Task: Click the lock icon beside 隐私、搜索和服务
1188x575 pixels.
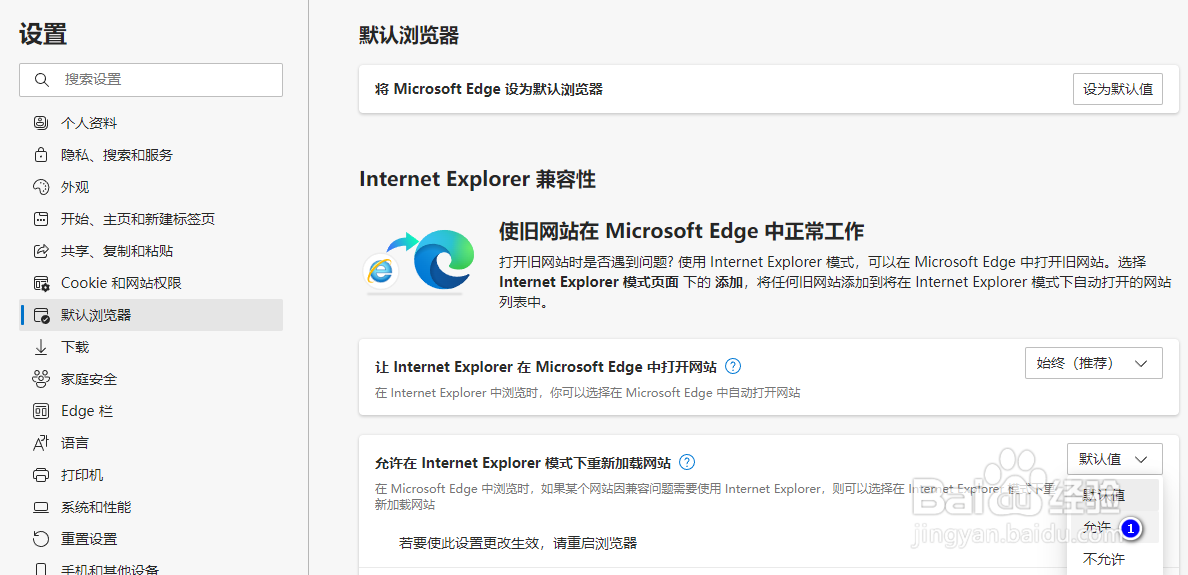Action: [x=41, y=155]
